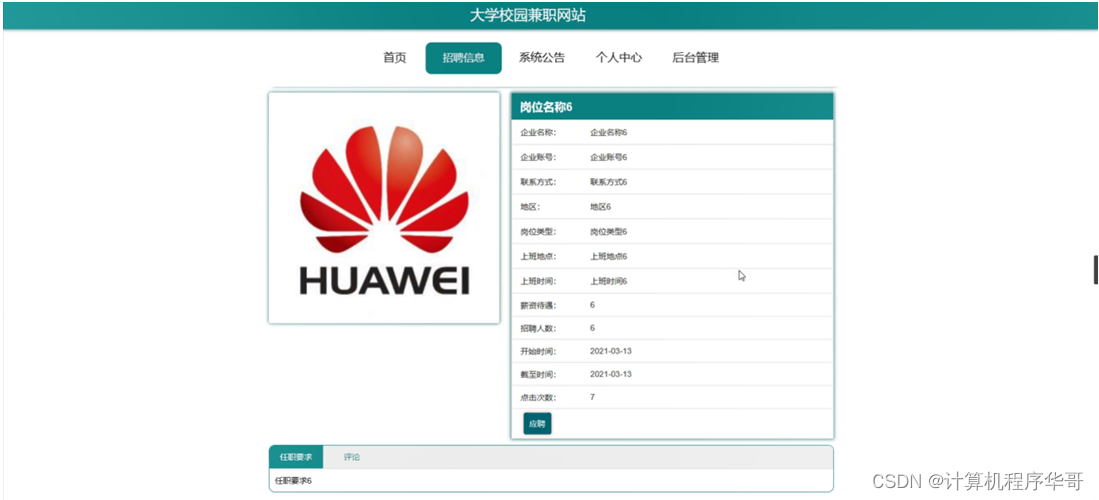Switch to the 任职要求 tab
The image size is (1099, 500).
point(296,457)
